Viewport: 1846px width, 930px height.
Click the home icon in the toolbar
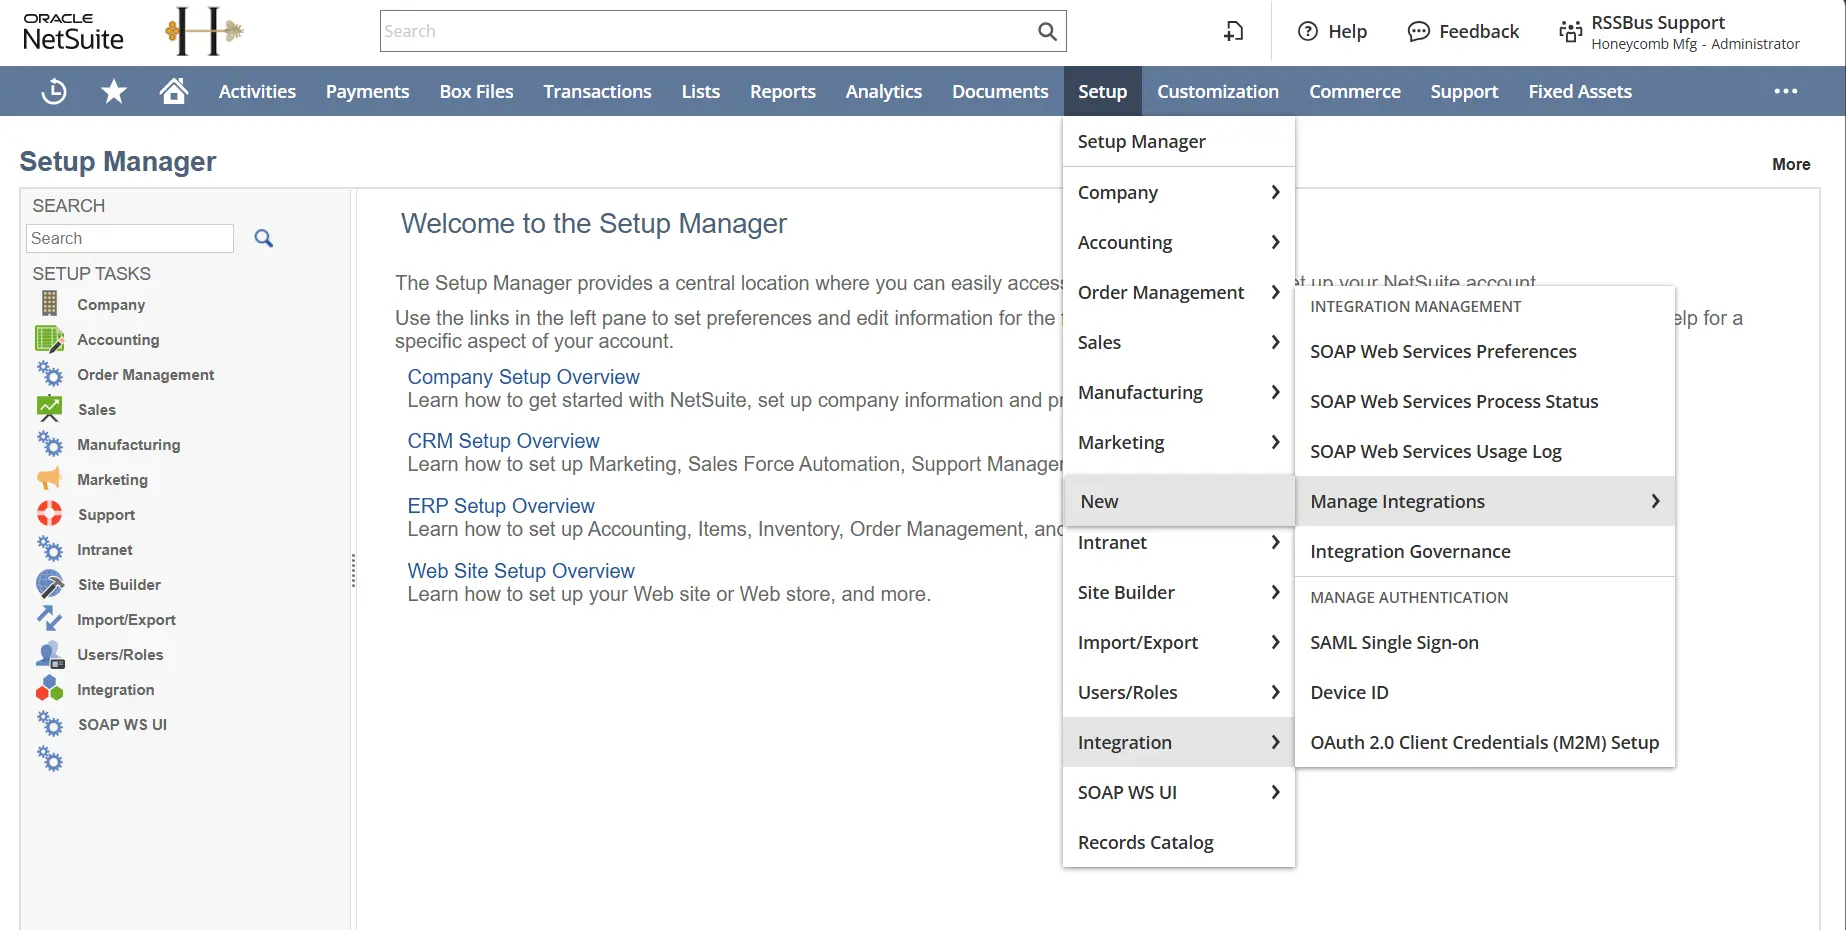tap(173, 91)
